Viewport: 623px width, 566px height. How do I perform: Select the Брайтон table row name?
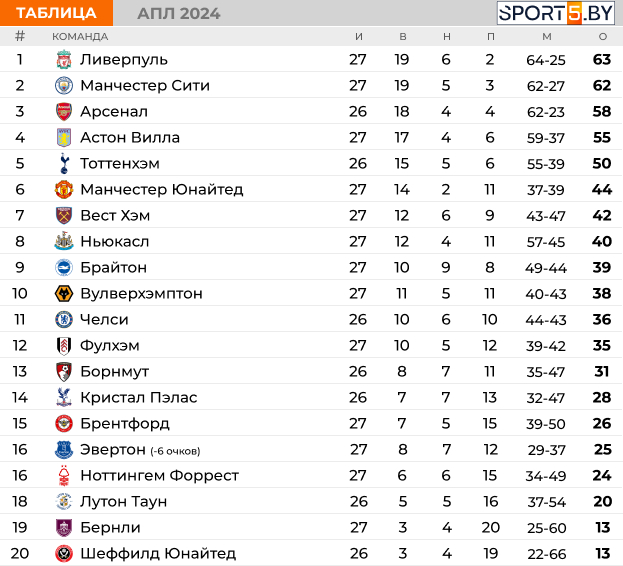(114, 268)
